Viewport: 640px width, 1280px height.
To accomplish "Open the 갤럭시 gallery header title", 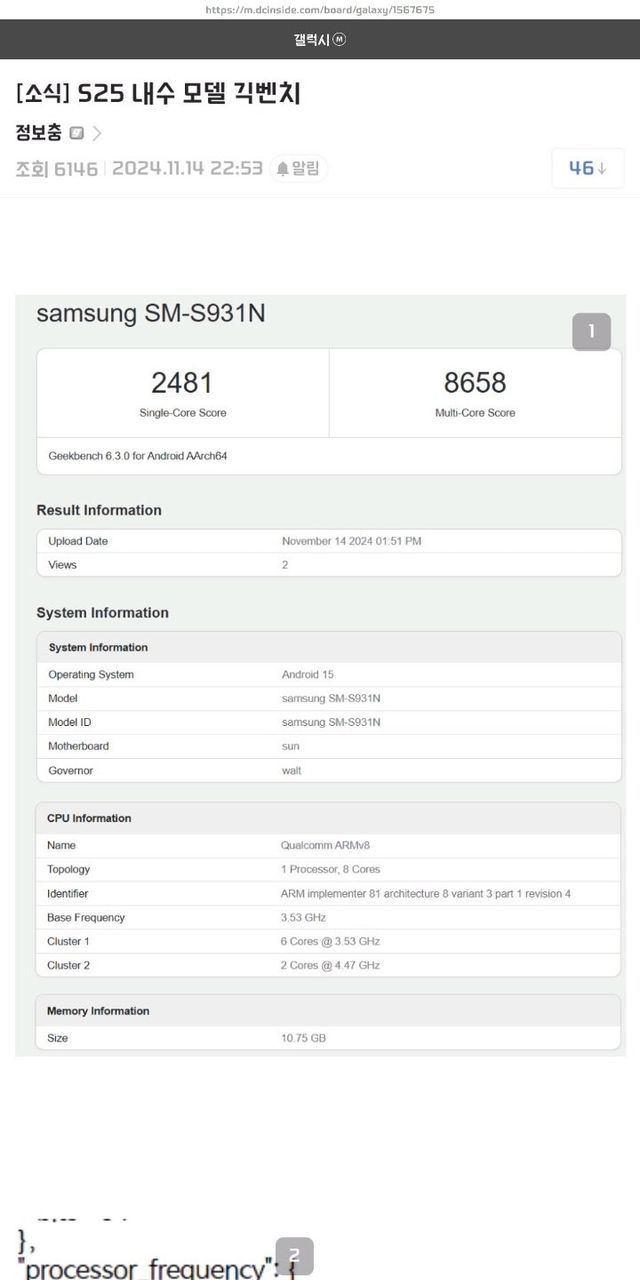I will pos(311,39).
